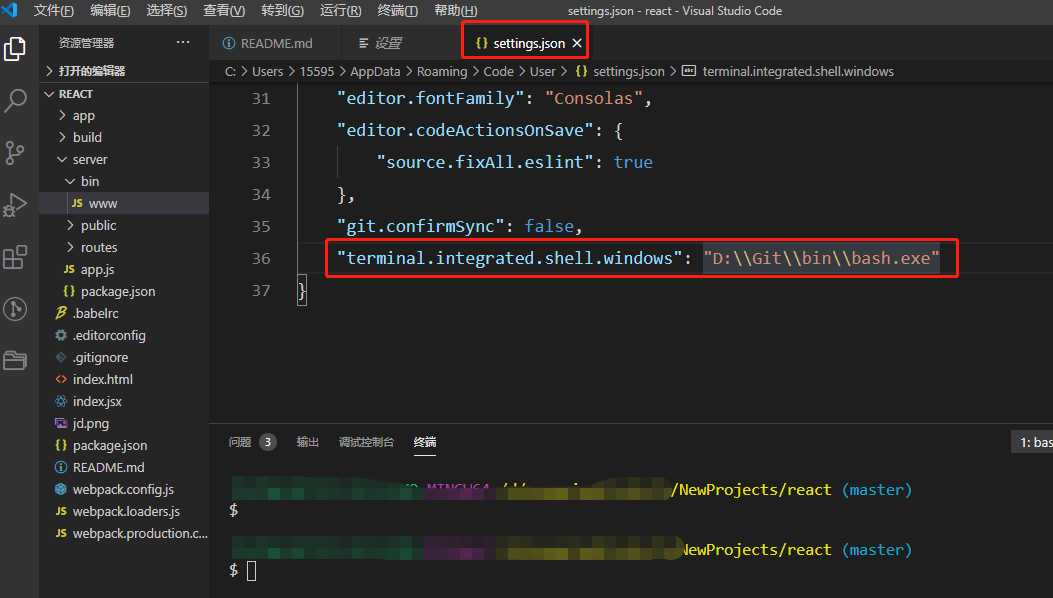Screen dimensions: 1053x598
Task: Click the JS icon of www file
Action: point(77,203)
